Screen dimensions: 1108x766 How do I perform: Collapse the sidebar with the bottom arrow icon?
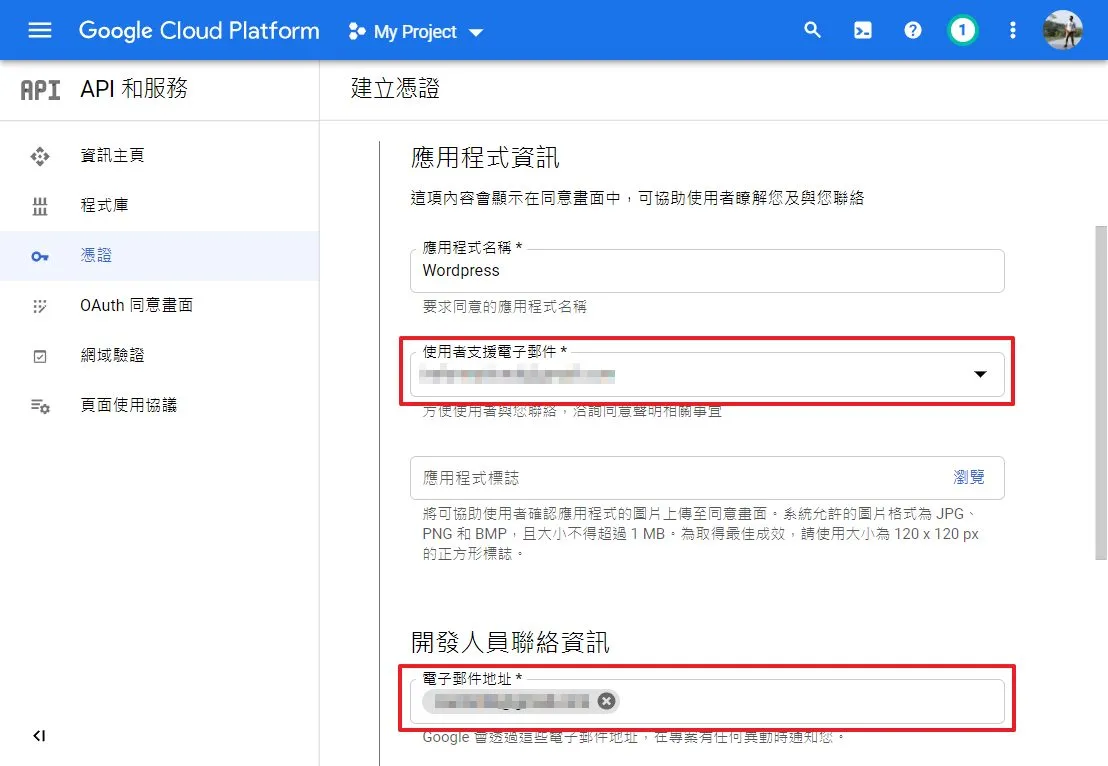(39, 736)
